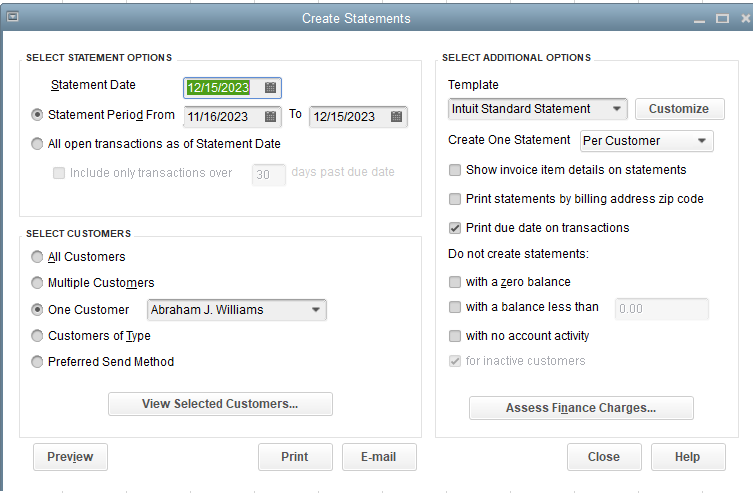Open calendar for Statement Period To date
This screenshot has height=493, width=753.
(396, 116)
